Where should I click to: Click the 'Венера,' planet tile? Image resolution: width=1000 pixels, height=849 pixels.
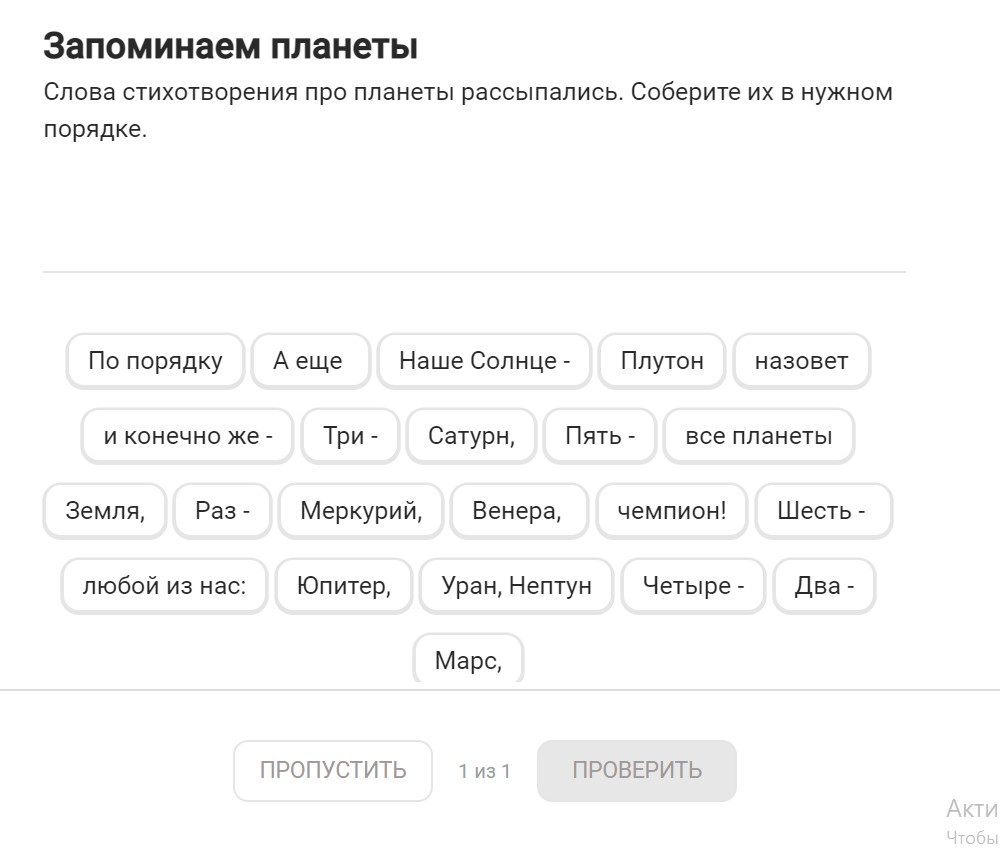[x=516, y=511]
